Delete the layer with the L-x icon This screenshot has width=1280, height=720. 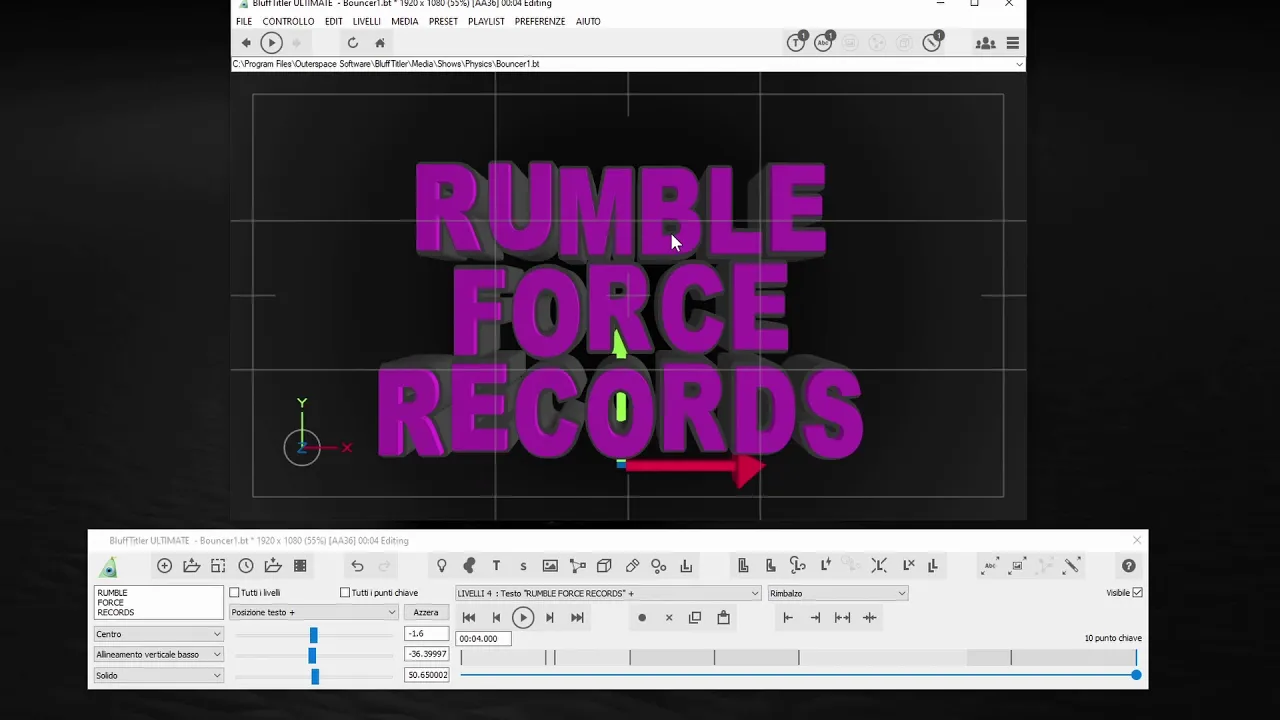(x=908, y=566)
